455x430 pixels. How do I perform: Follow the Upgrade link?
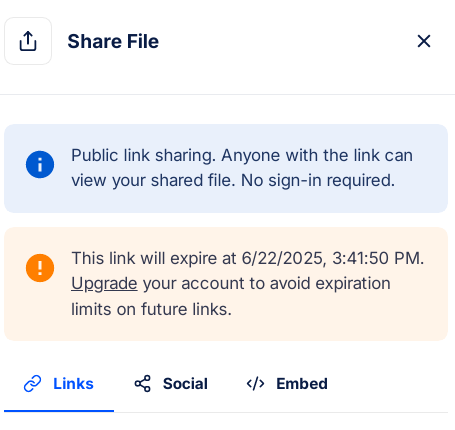click(x=104, y=284)
